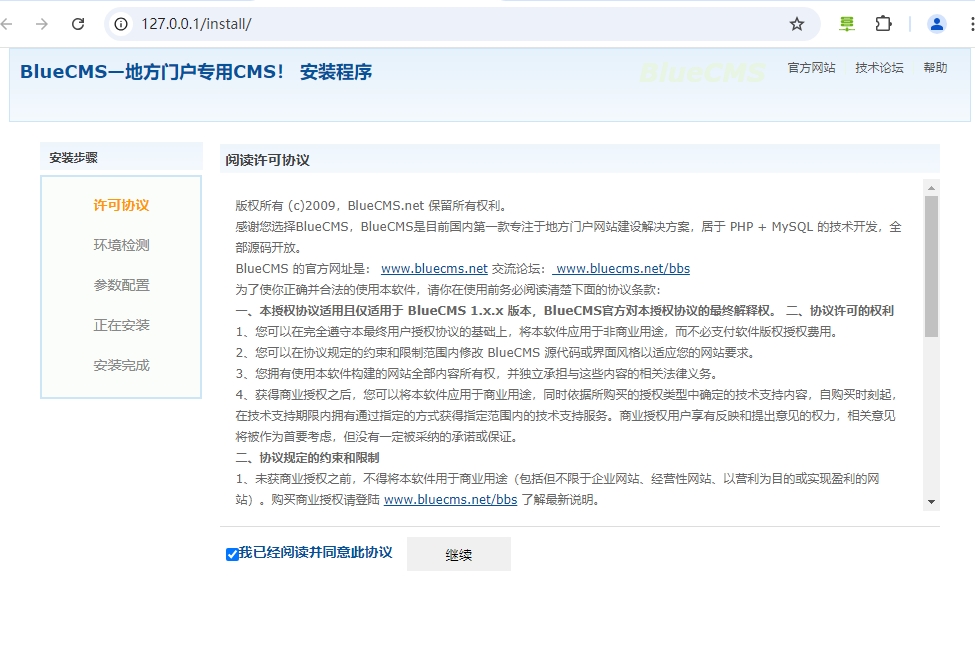
Task: Go forward with browser arrow
Action: click(x=42, y=24)
